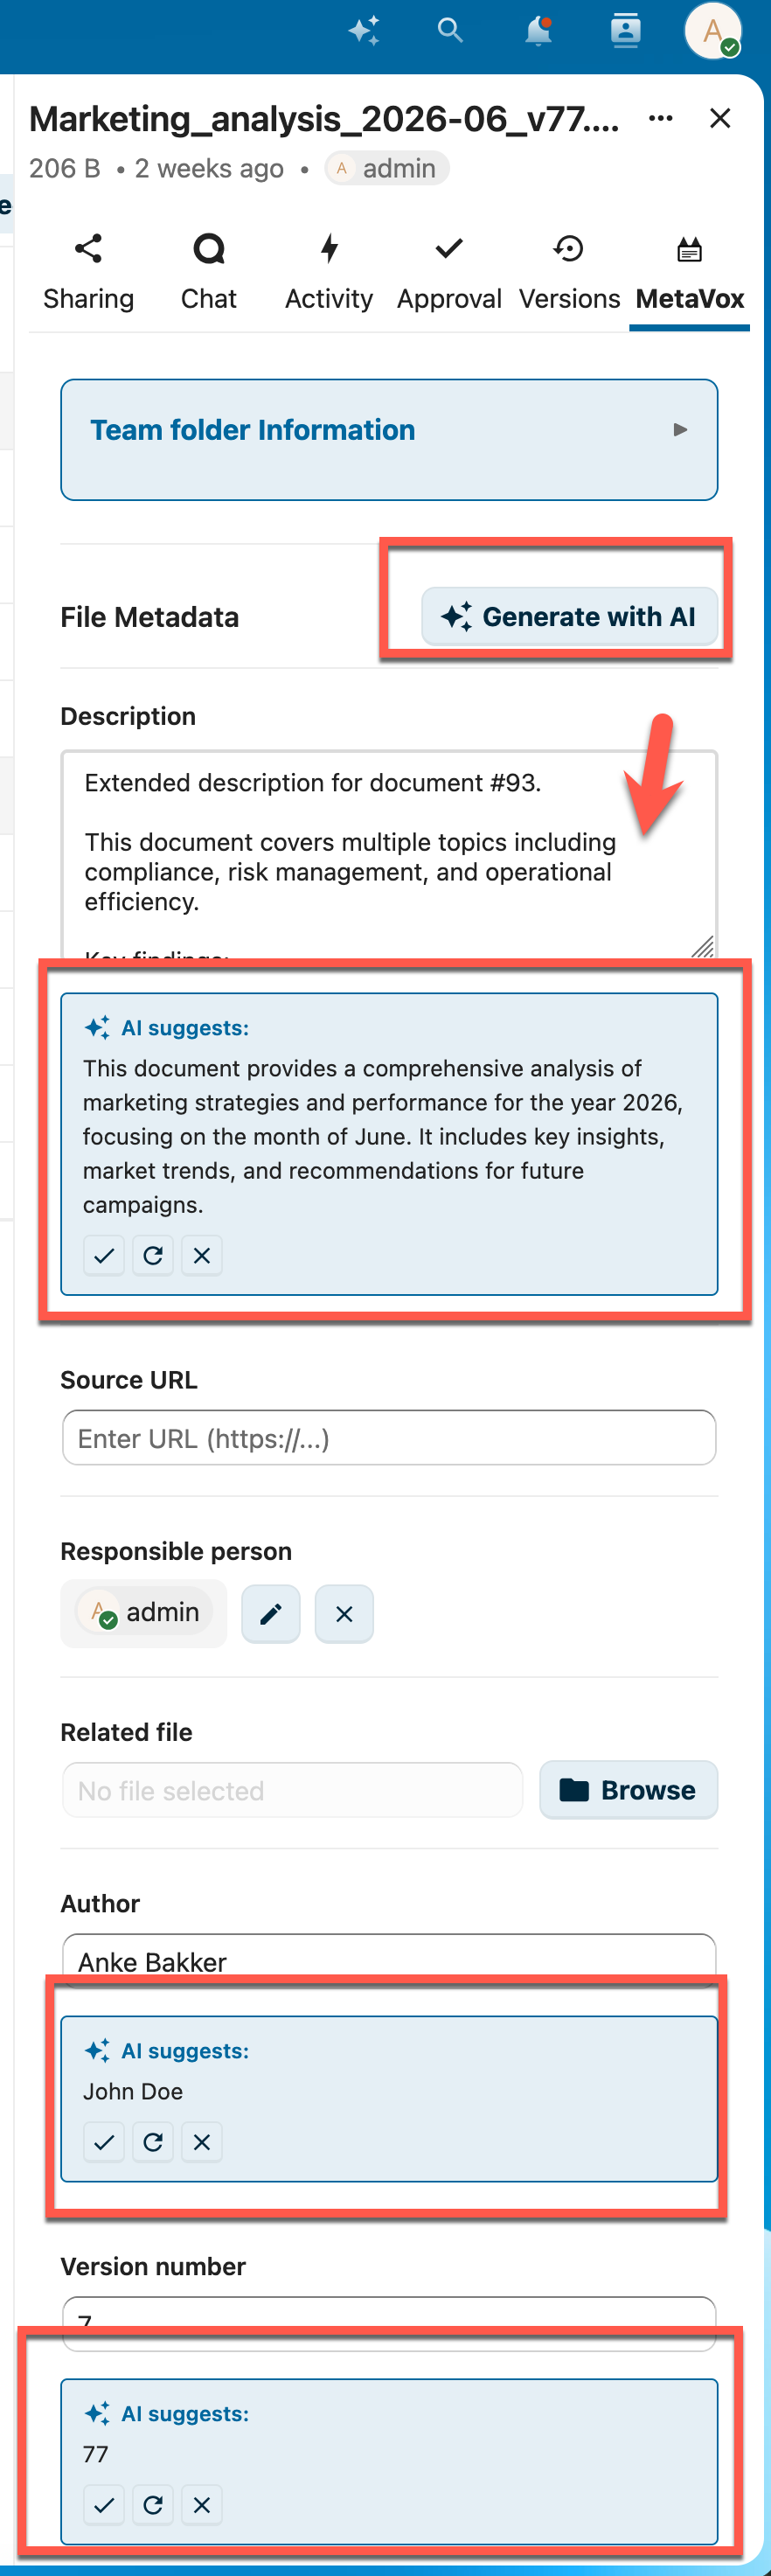Dismiss the AI version number suggestion
771x2576 pixels.
tap(202, 2505)
